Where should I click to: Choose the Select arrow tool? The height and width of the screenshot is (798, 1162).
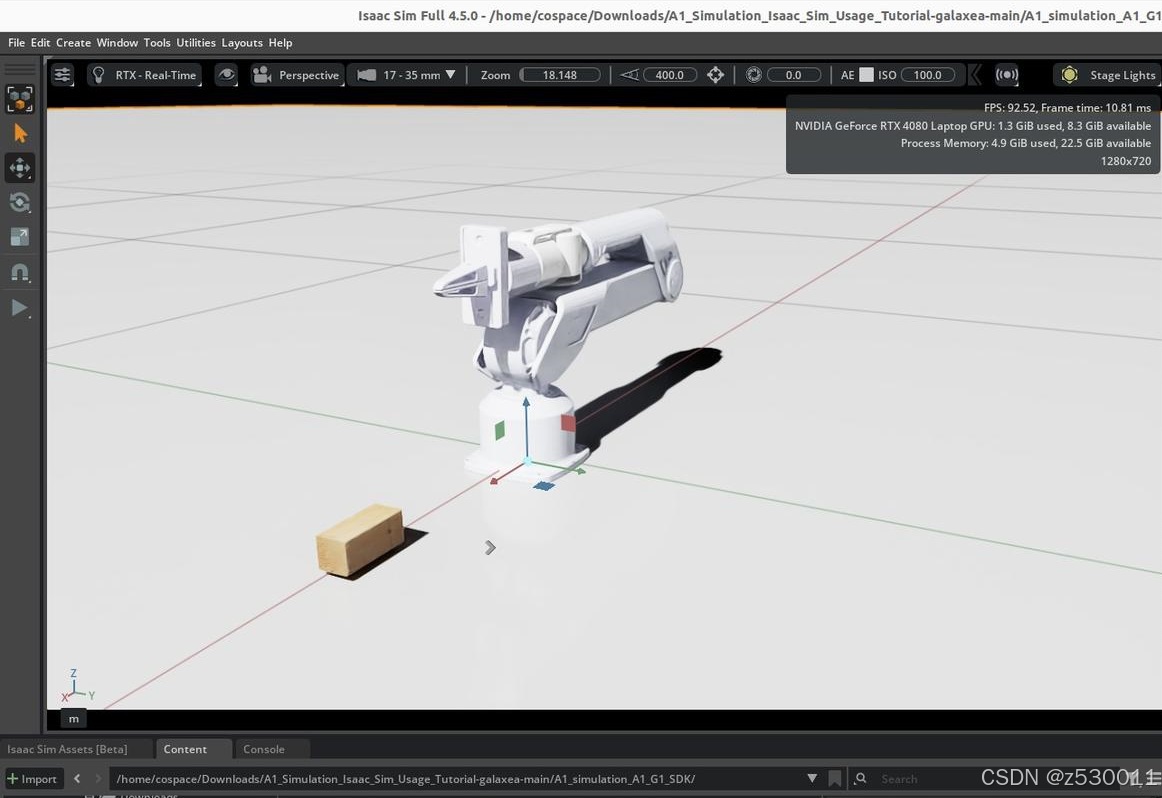20,133
